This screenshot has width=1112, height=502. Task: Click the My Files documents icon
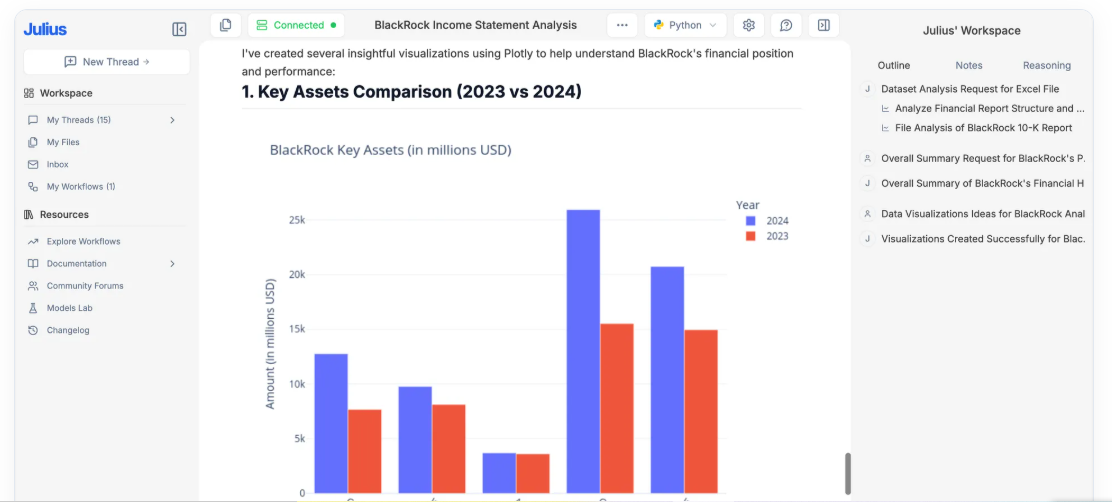[x=33, y=142]
